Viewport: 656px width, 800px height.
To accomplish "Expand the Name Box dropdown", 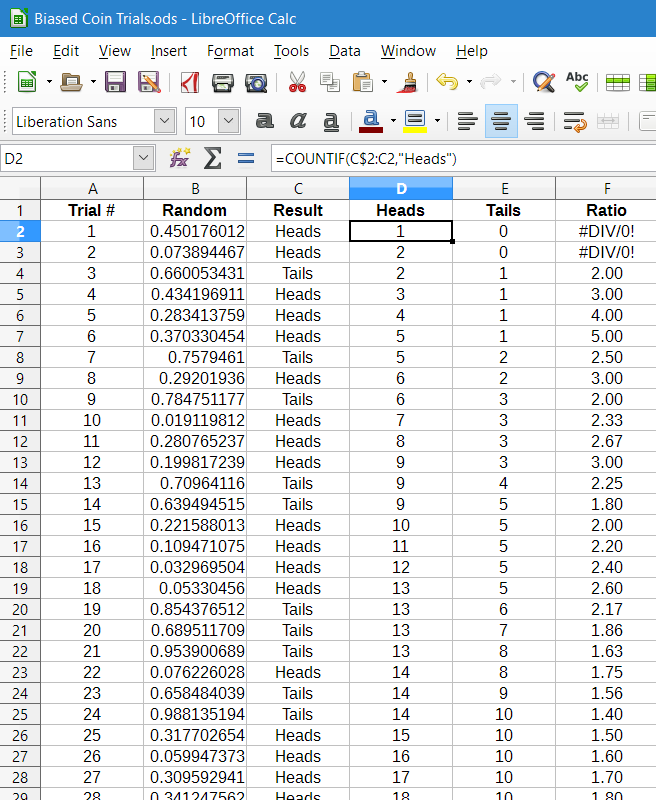I will point(143,158).
